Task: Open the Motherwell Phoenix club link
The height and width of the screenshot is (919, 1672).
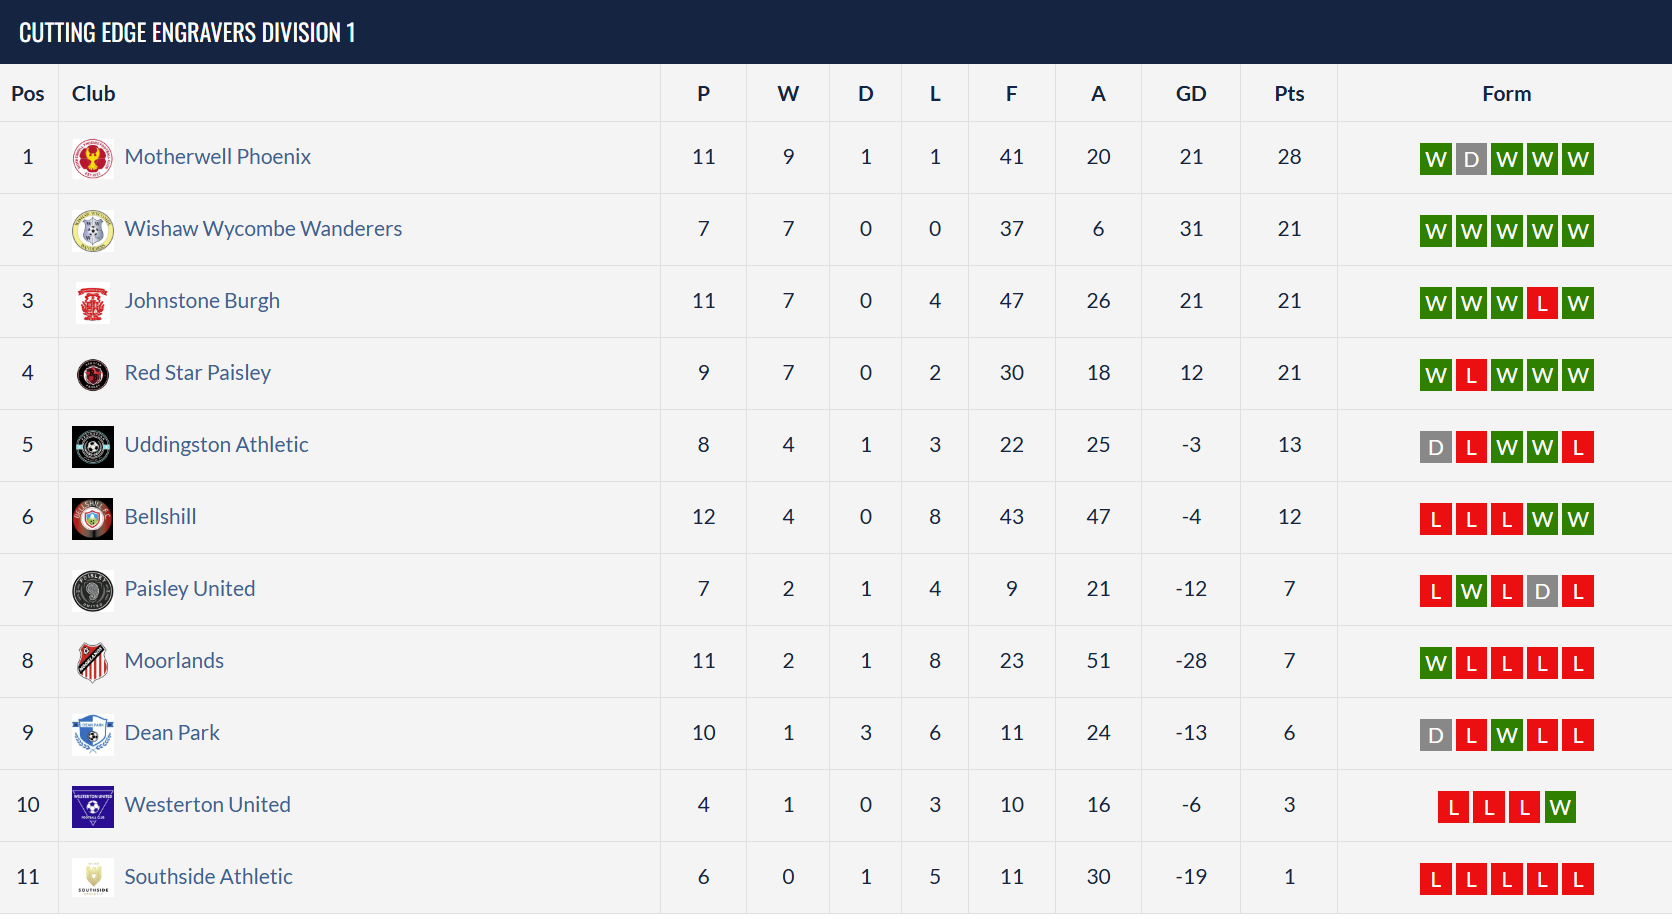Action: [217, 157]
